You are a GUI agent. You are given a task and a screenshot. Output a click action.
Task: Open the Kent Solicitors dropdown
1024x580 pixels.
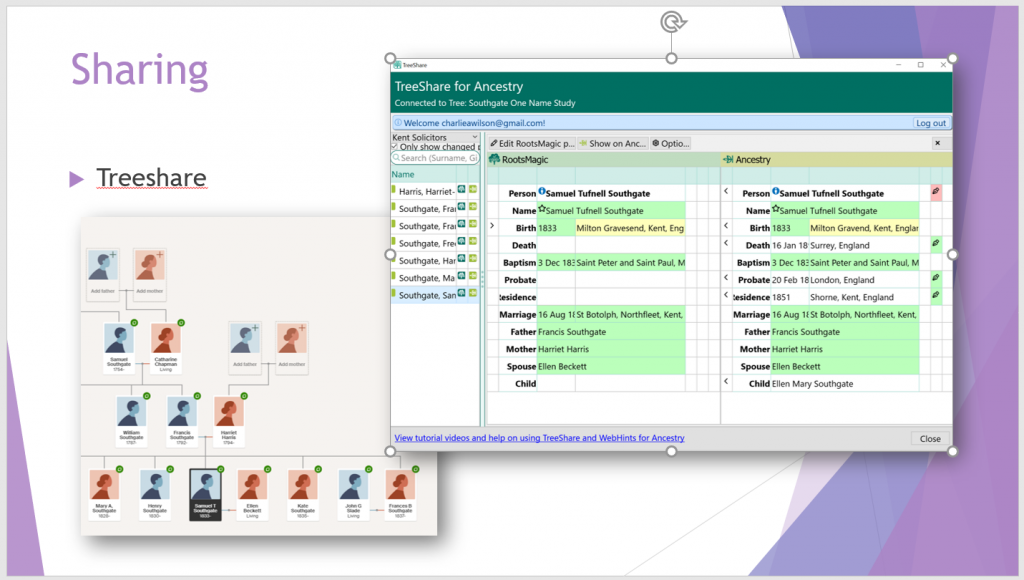coord(435,136)
